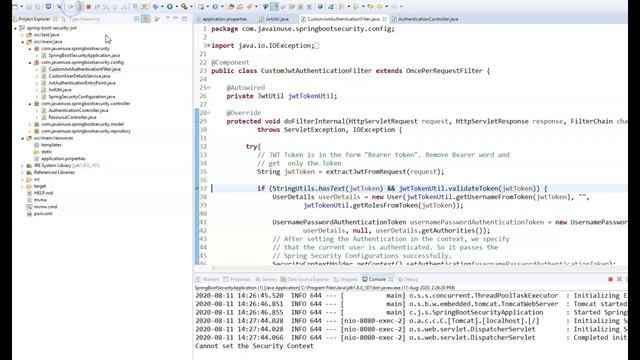
Task: Click the Resume icon in the debug toolbar group
Action: pos(71,7)
